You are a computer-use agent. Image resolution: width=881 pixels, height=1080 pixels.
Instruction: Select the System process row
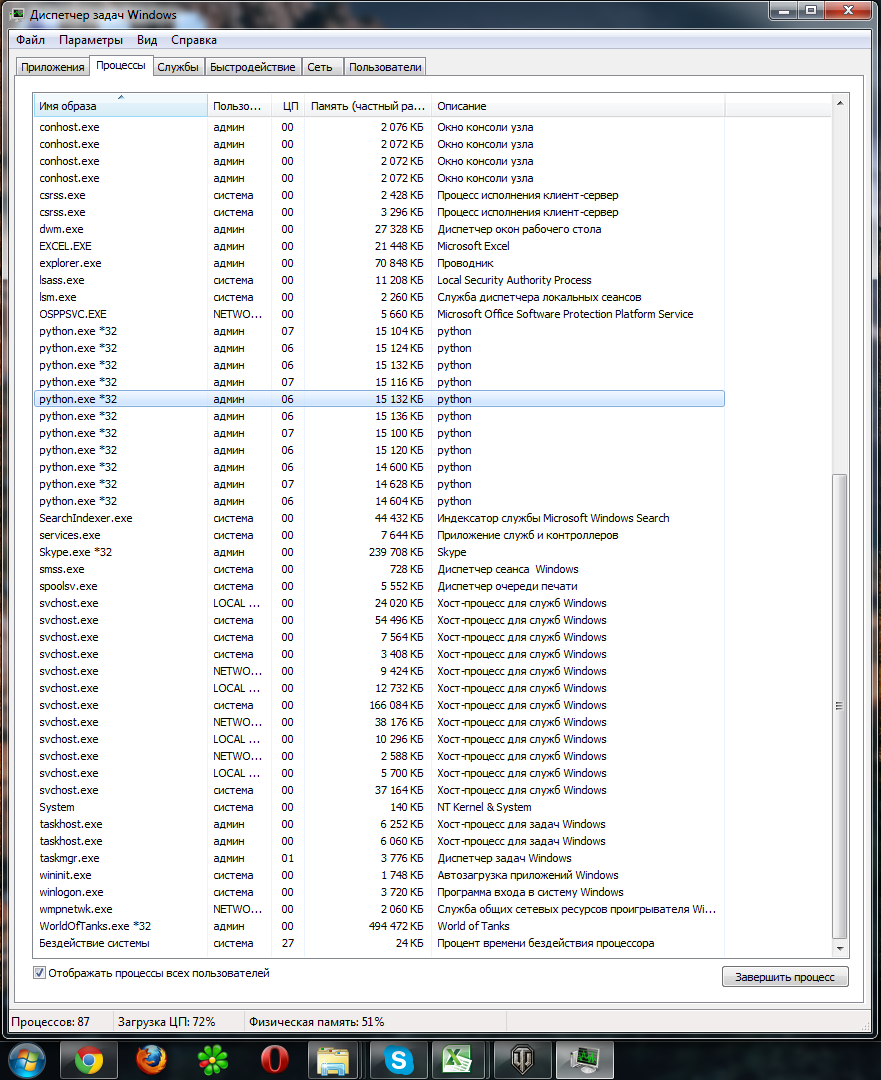[379, 807]
